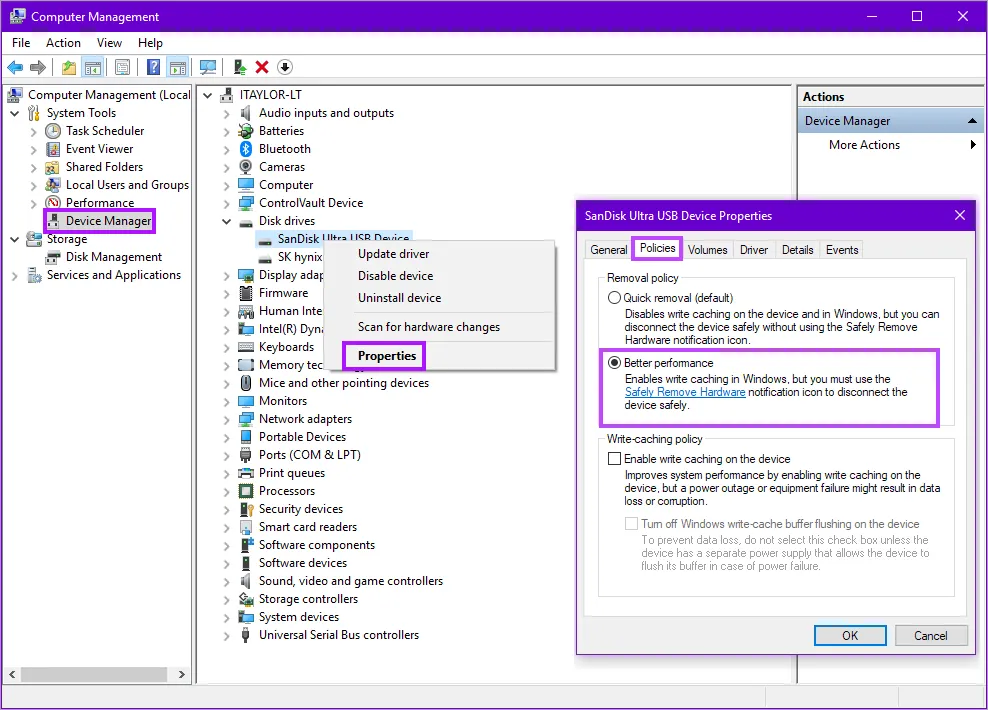The height and width of the screenshot is (710, 988).
Task: Select Device Manager in the left tree
Action: point(108,221)
